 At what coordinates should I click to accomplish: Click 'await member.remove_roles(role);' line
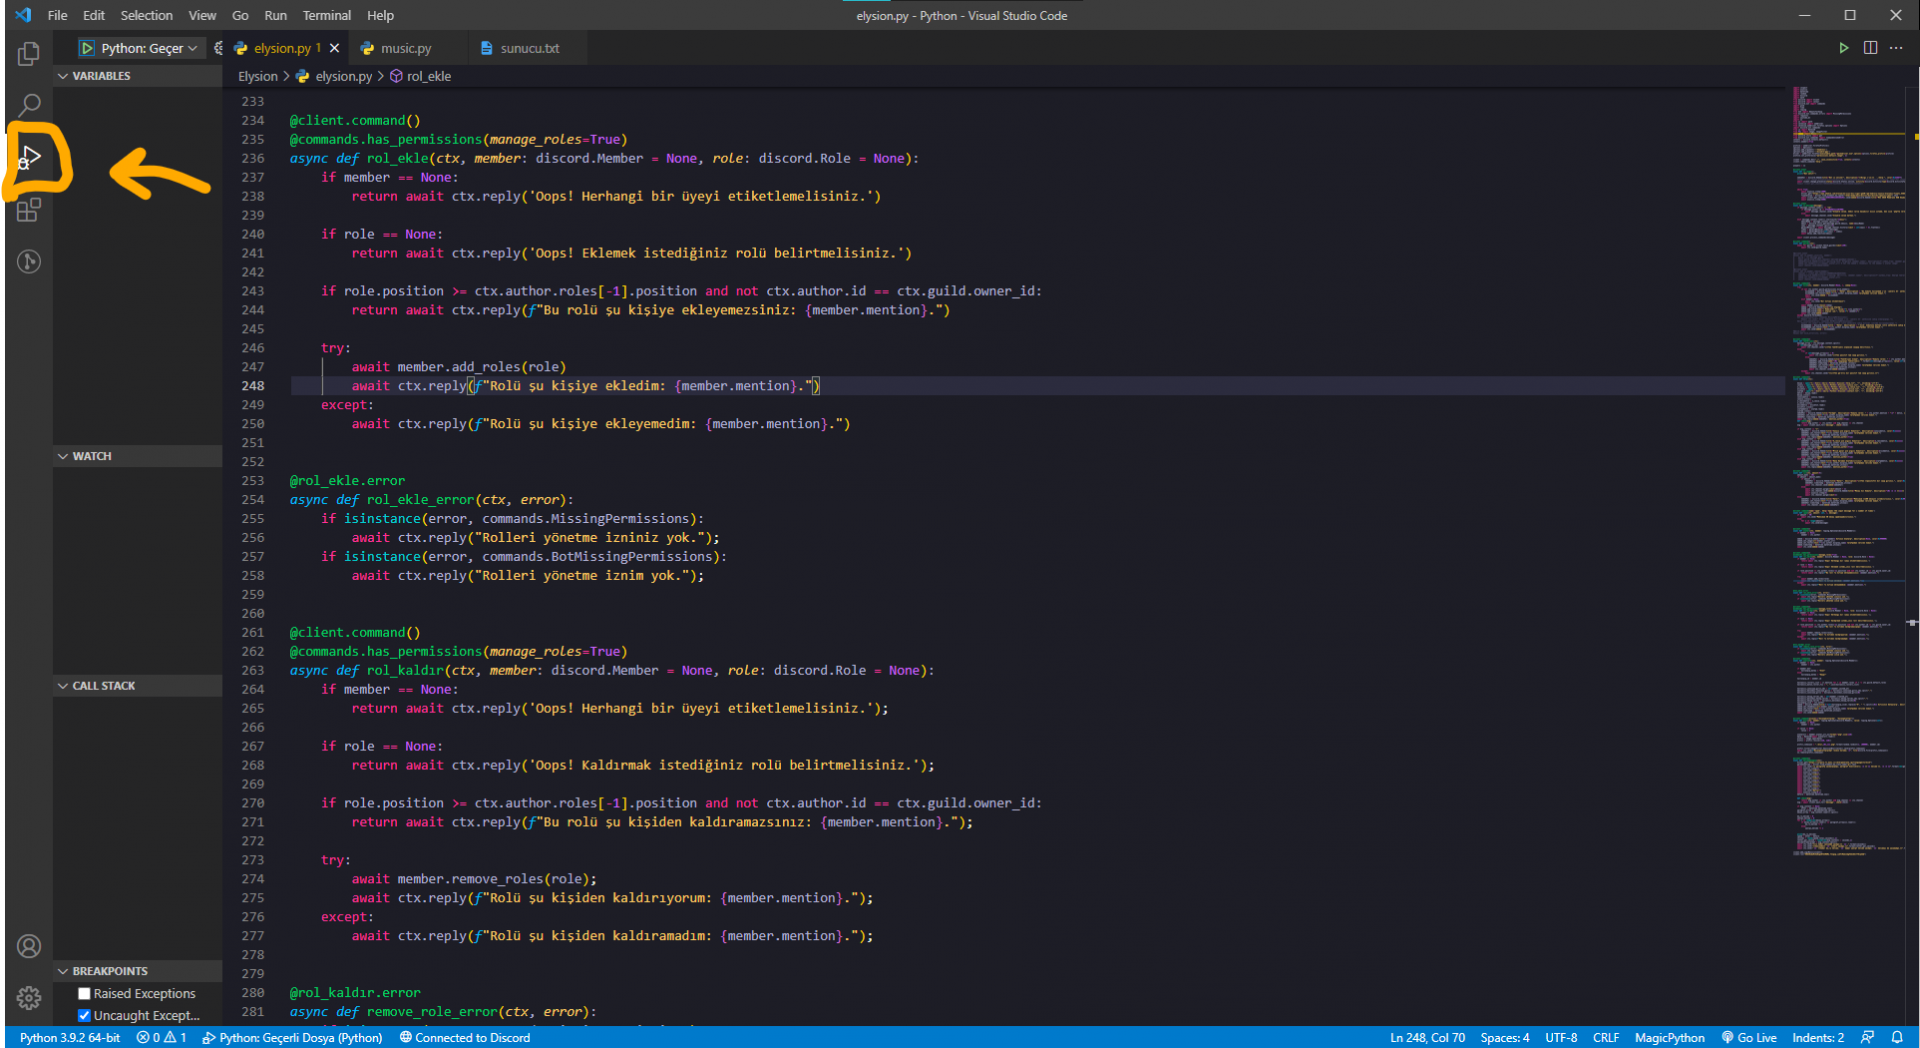click(x=474, y=879)
